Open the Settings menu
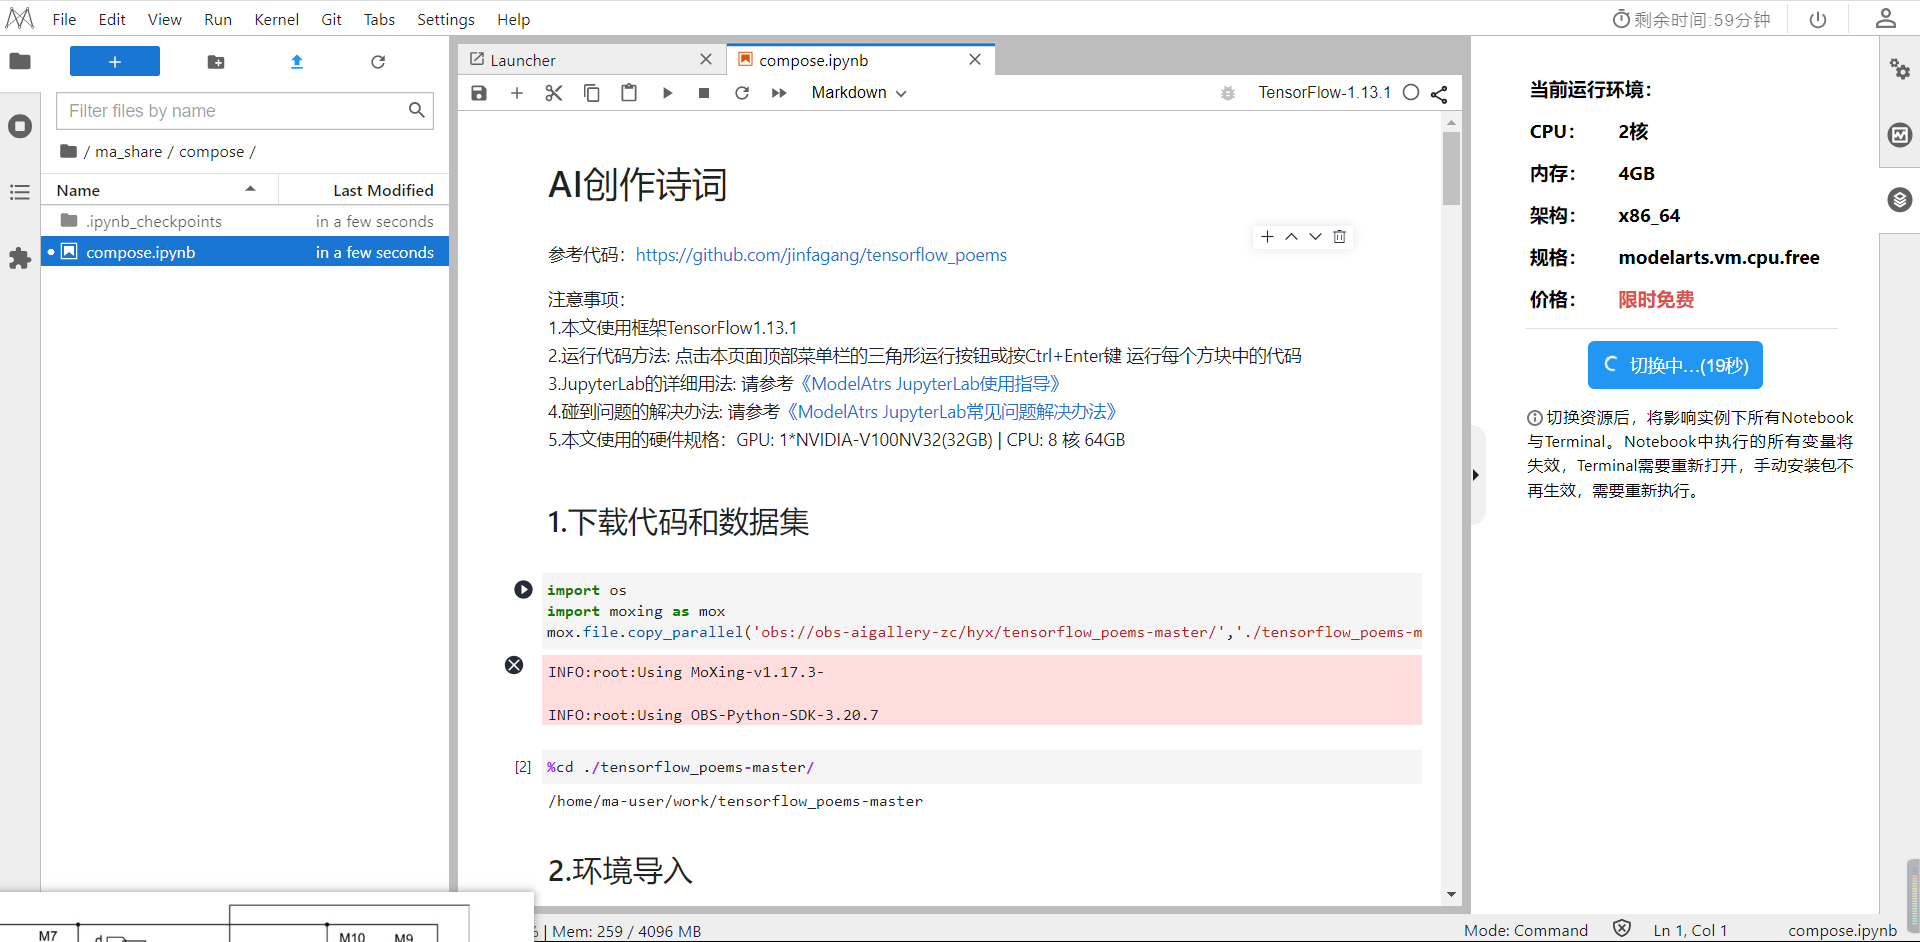 pos(446,19)
